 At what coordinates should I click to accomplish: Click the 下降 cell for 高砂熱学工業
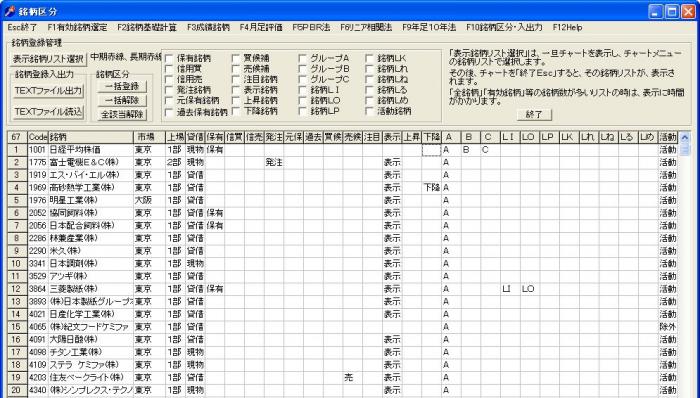(x=431, y=188)
